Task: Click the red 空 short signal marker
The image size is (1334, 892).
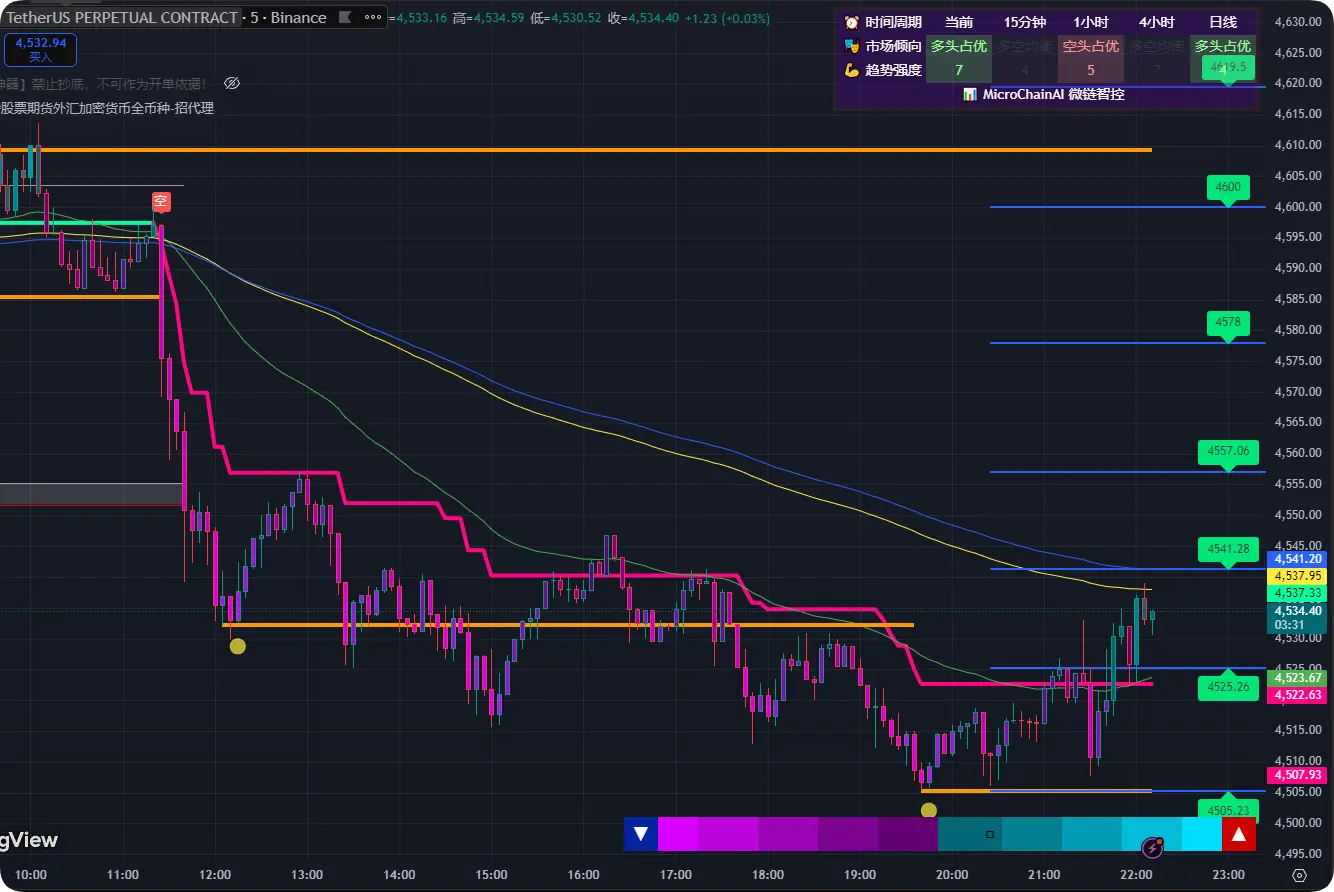Action: 161,202
